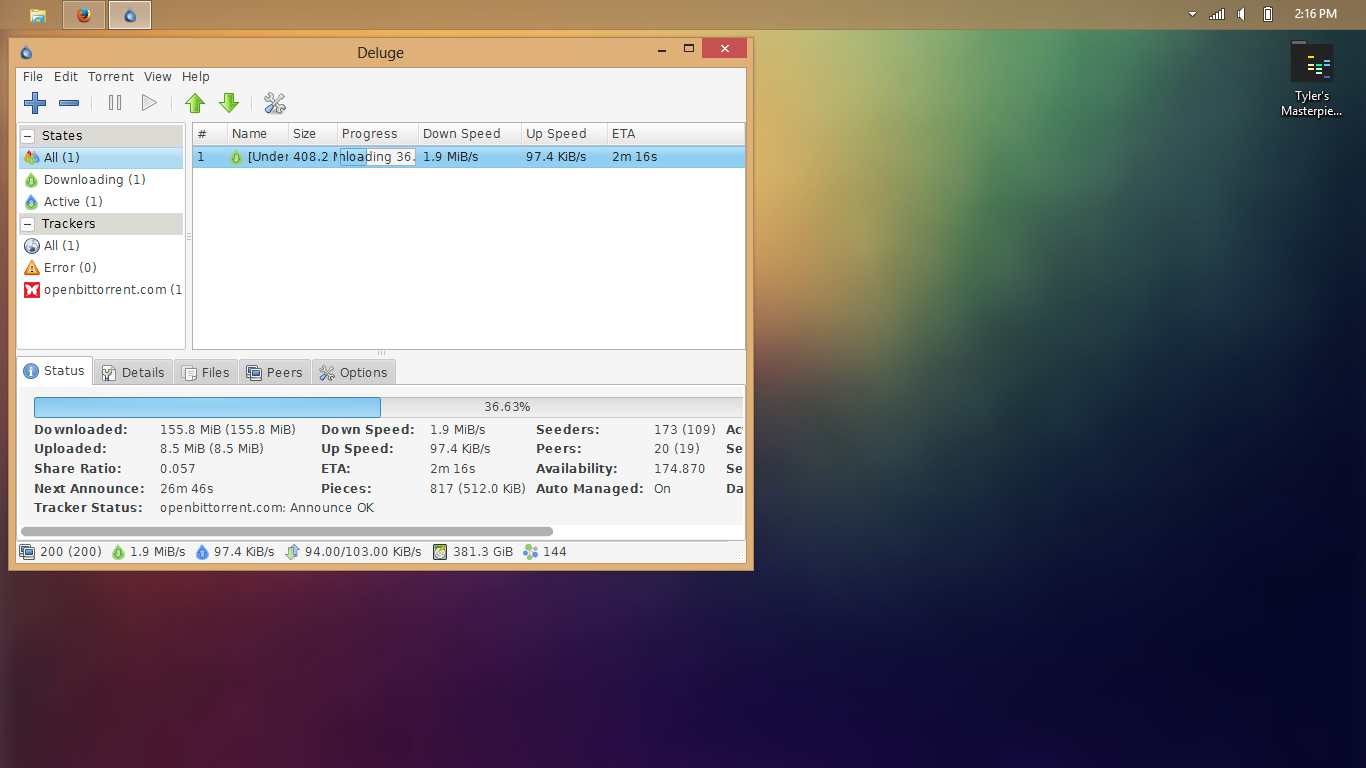
Task: Open the View menu
Action: pyautogui.click(x=158, y=76)
